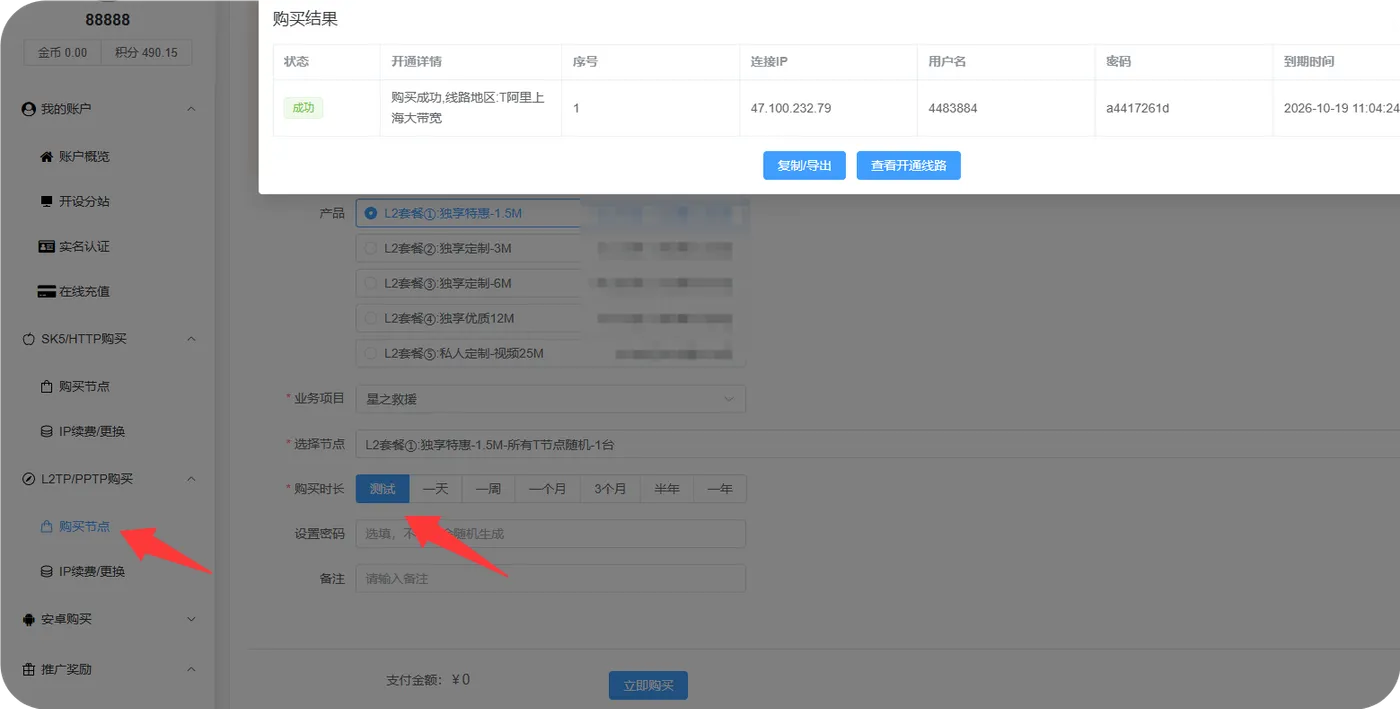Click the user icon beside 我的账户
Image resolution: width=1400 pixels, height=709 pixels.
pos(28,109)
